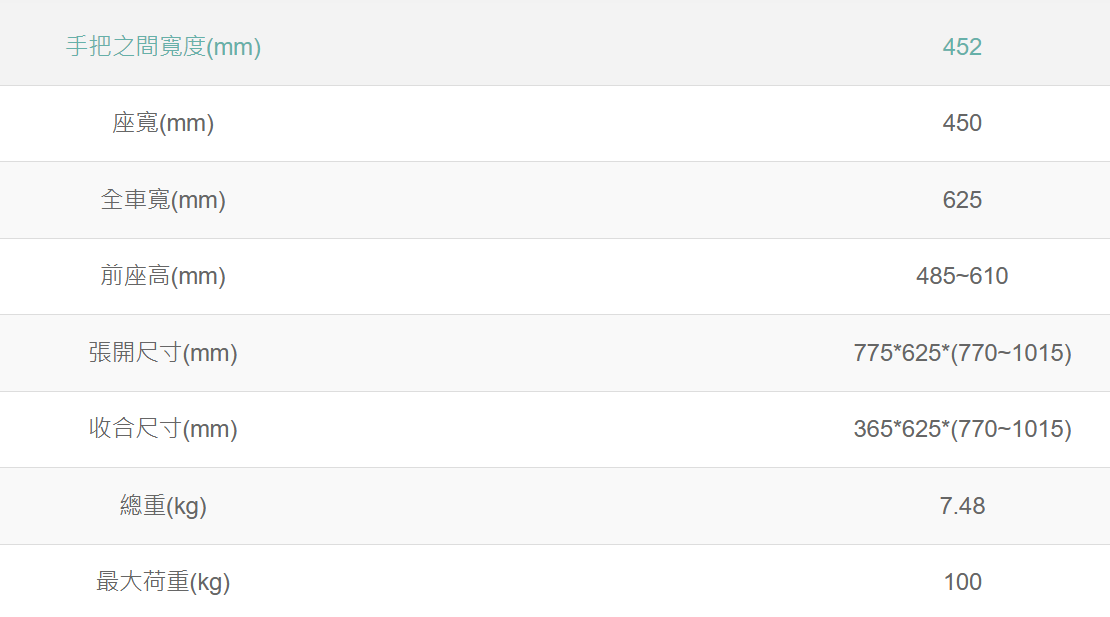Click the 總重(kg) label
The width and height of the screenshot is (1110, 617).
[x=163, y=506]
